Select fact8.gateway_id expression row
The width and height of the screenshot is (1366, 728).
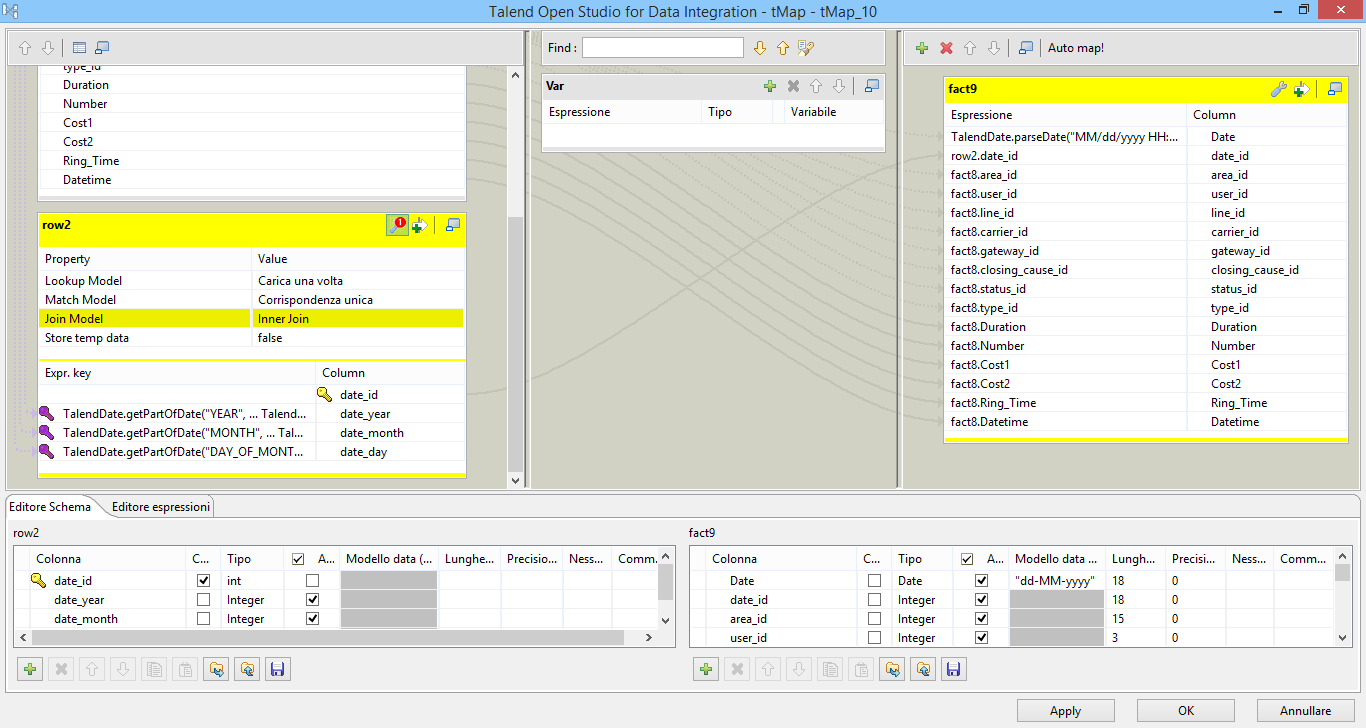tap(1065, 251)
